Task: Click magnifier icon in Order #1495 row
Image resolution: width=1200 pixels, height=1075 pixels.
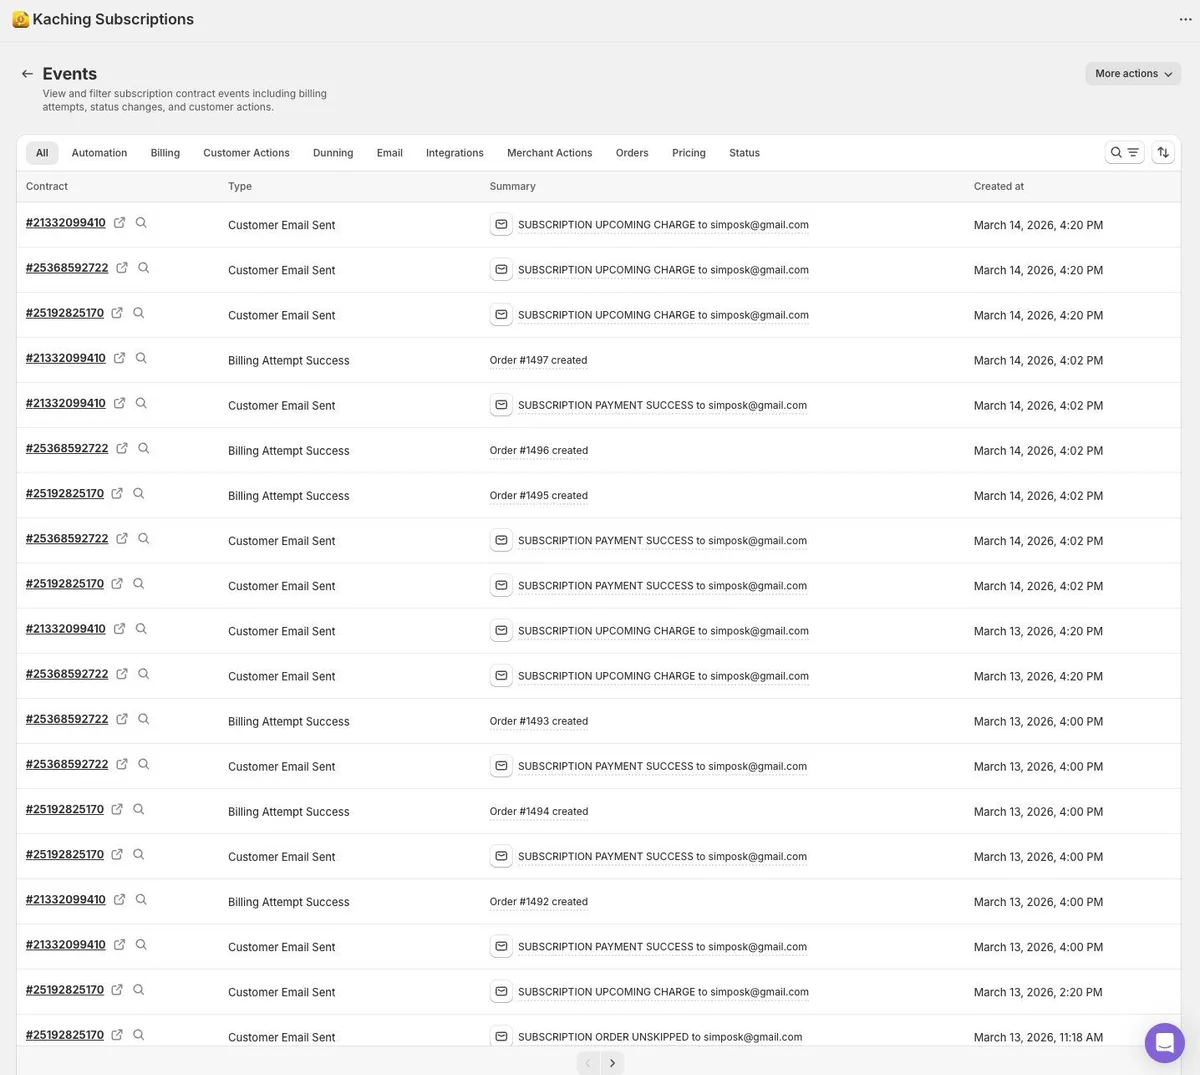Action: [x=139, y=493]
